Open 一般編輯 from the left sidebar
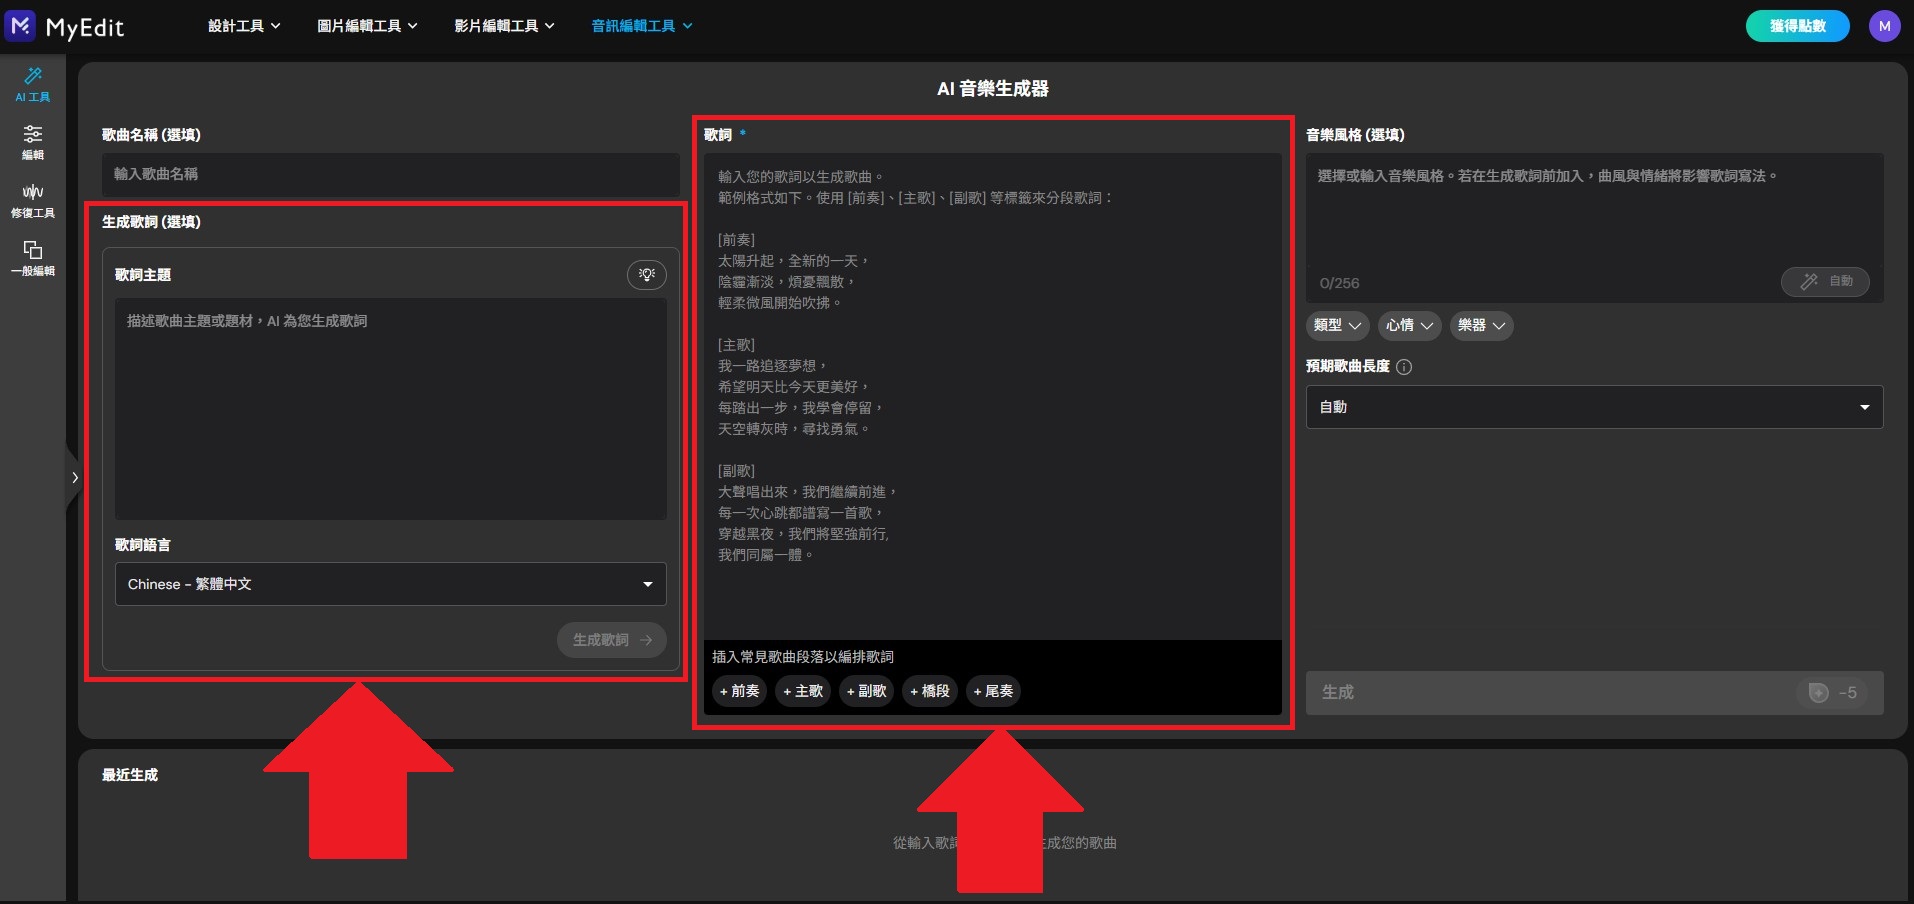Screen dimensions: 1914x904 tap(32, 258)
